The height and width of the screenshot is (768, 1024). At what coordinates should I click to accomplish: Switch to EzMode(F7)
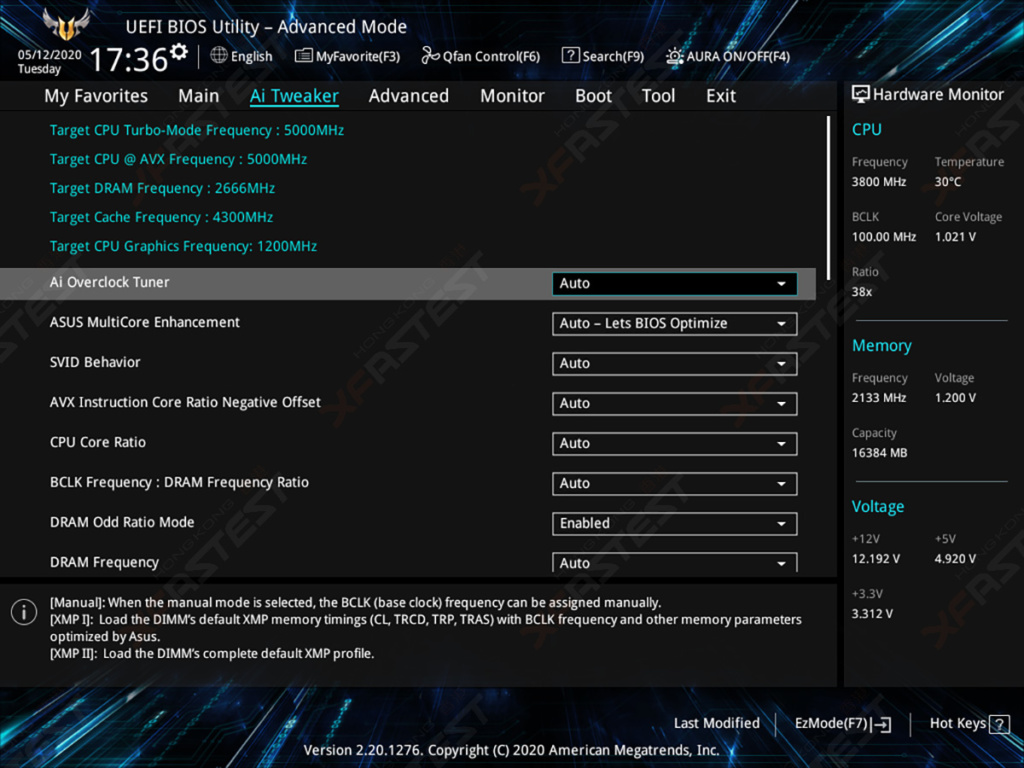point(842,723)
